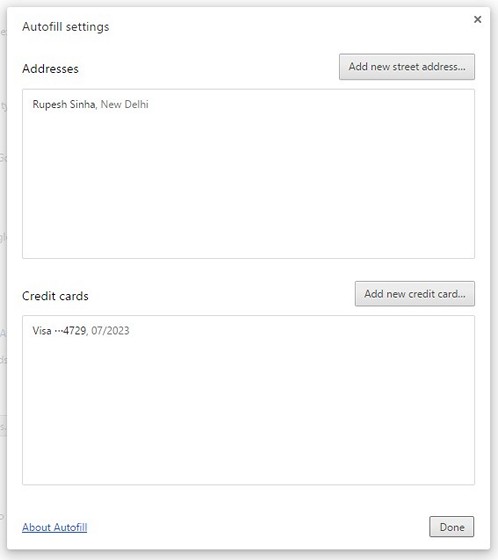This screenshot has height=560, width=498.
Task: Click the Addresses section heading
Action: tap(50, 69)
